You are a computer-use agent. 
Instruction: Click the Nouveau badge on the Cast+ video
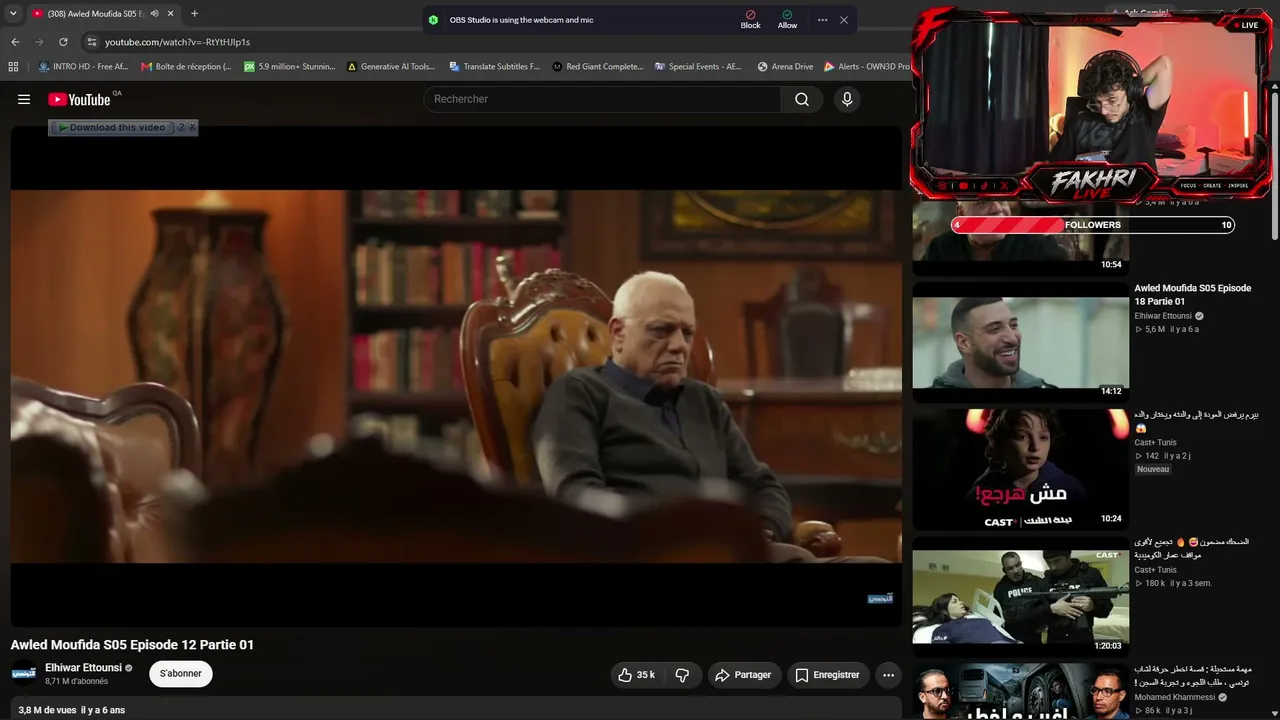click(x=1153, y=469)
